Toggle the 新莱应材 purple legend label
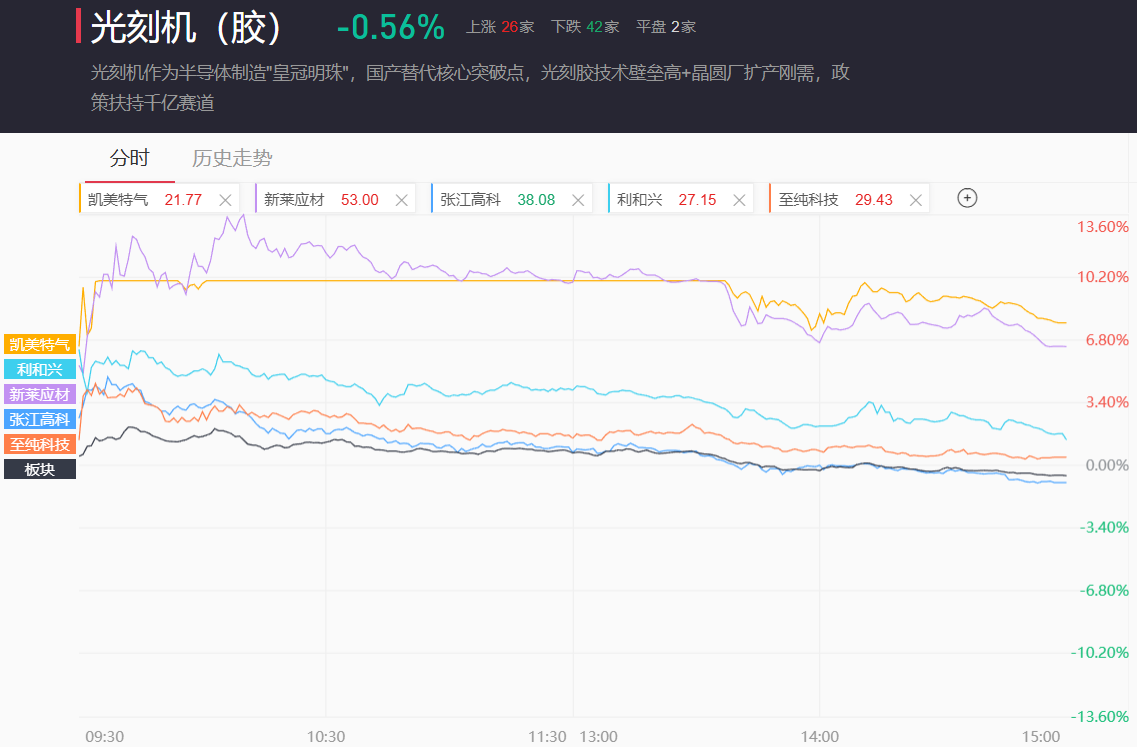This screenshot has width=1137, height=747. click(40, 394)
